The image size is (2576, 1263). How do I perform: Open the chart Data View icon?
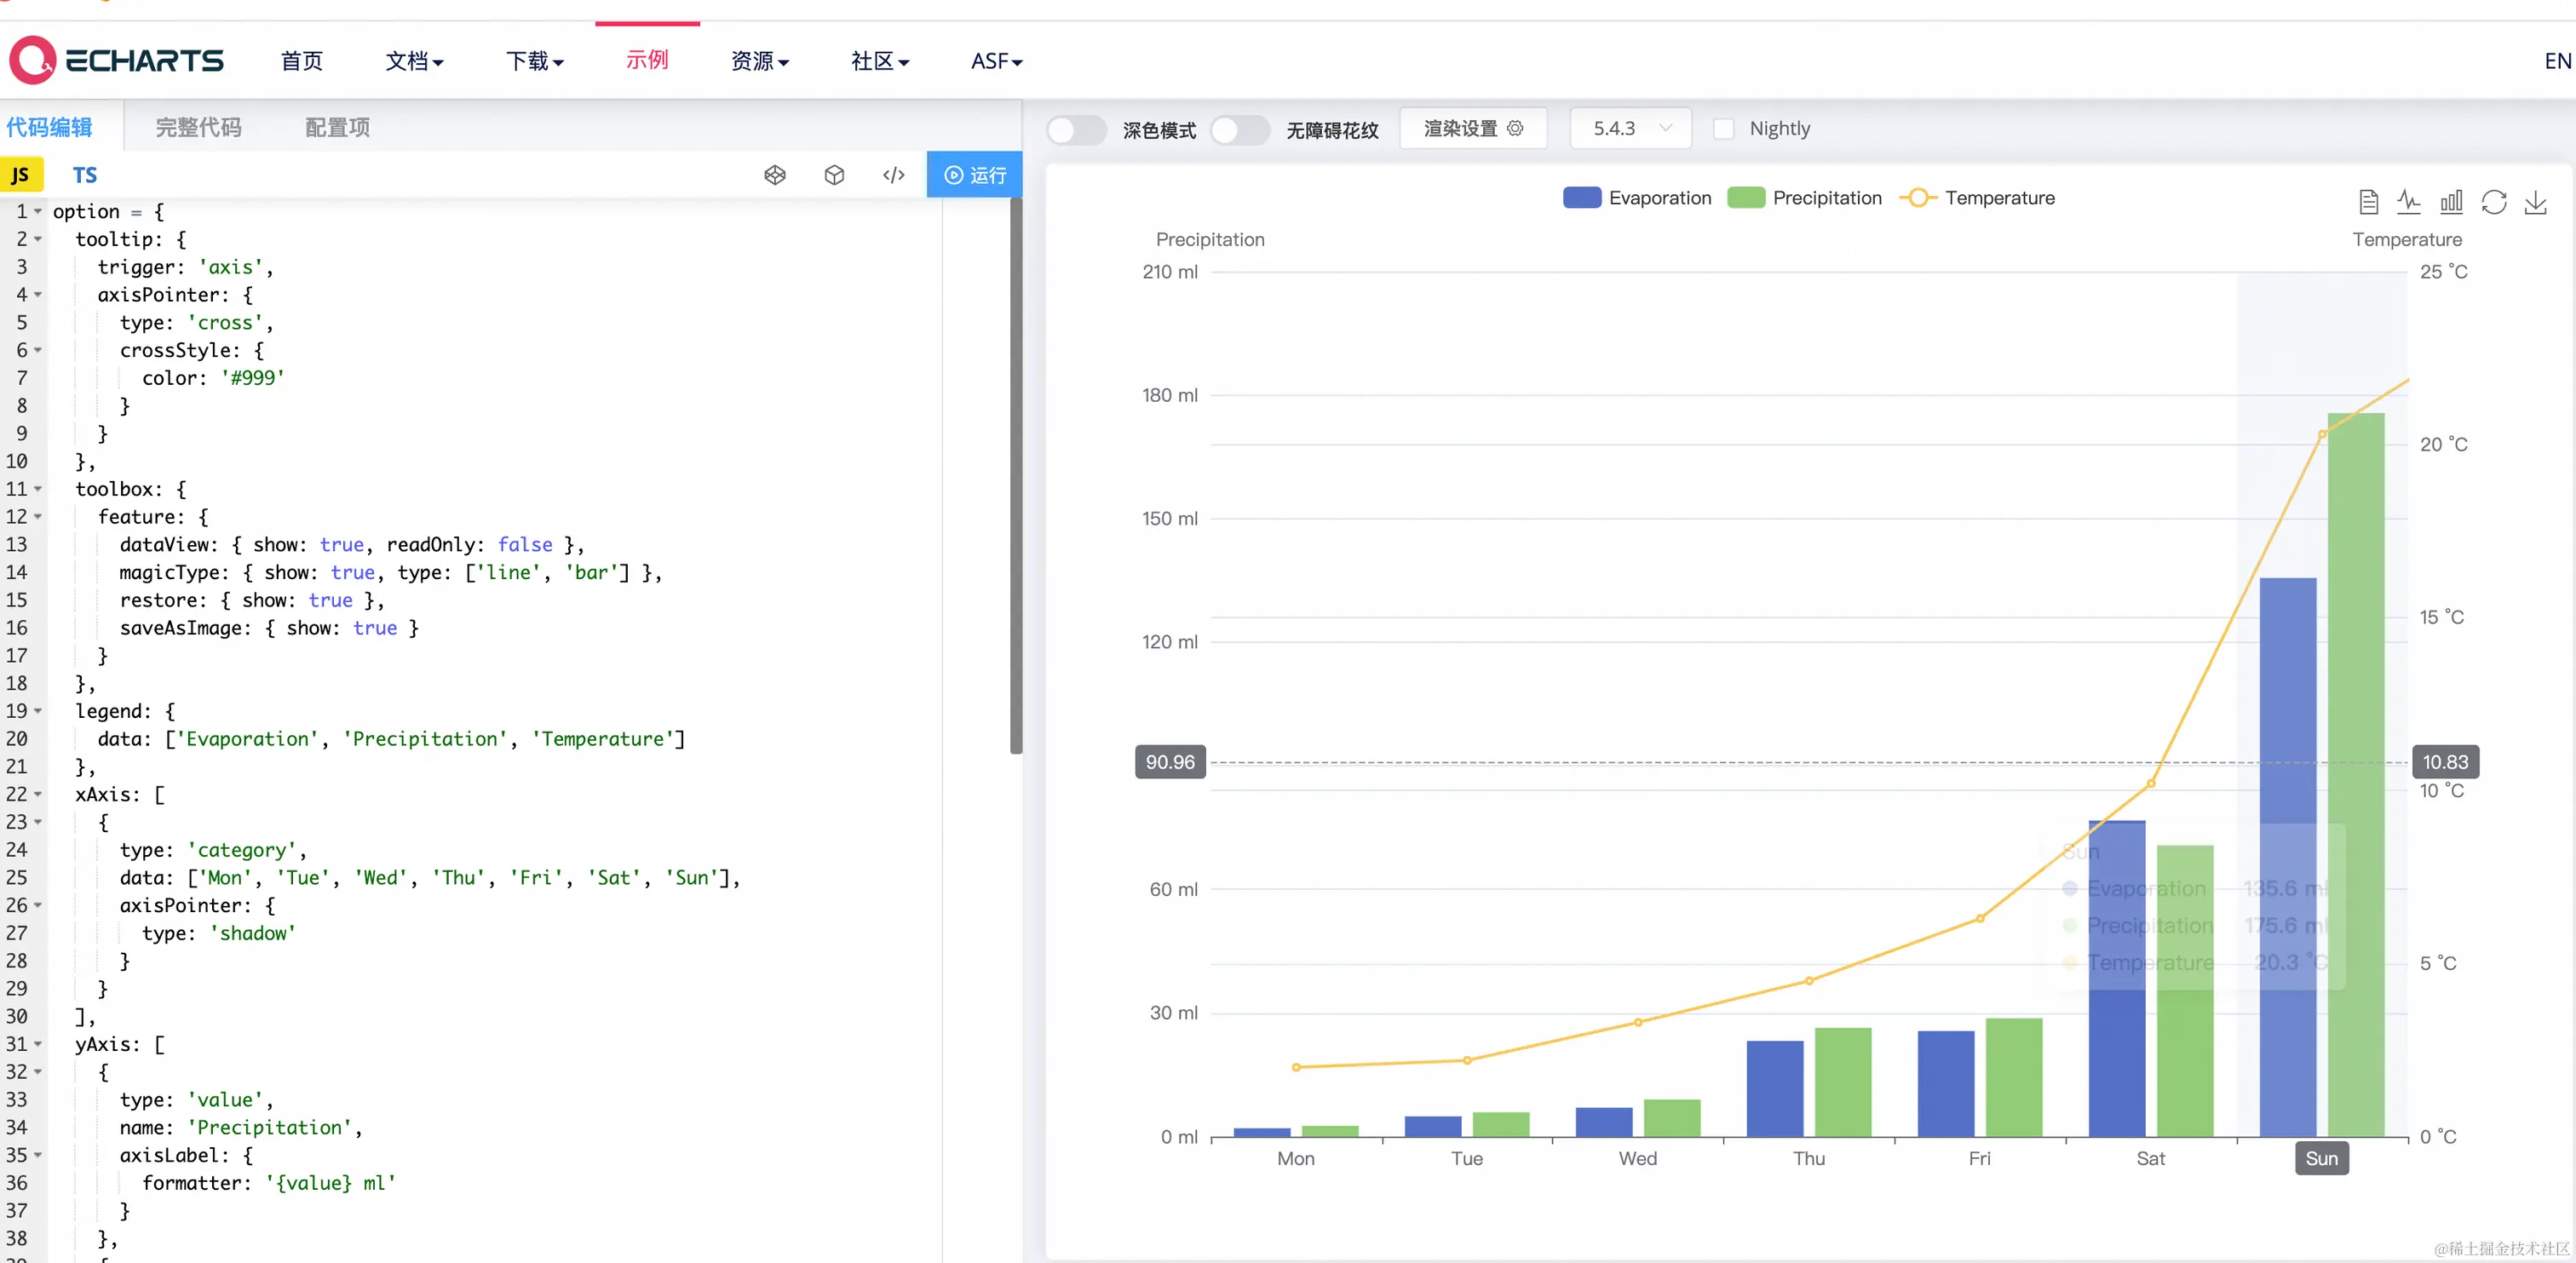coord(2368,202)
